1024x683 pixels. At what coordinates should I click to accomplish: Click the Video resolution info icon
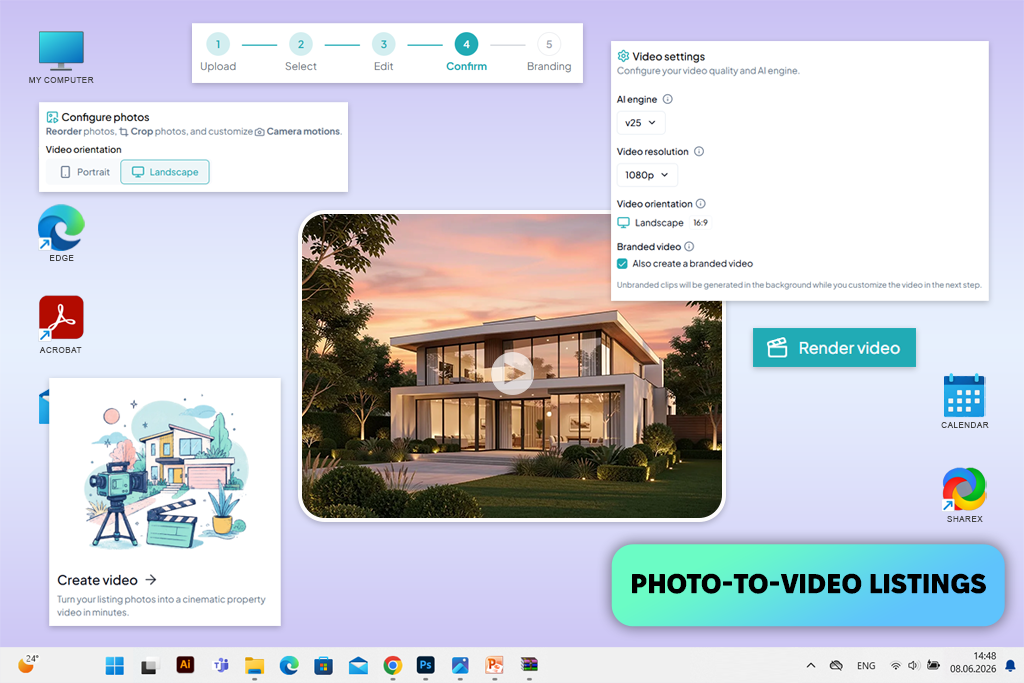(699, 151)
